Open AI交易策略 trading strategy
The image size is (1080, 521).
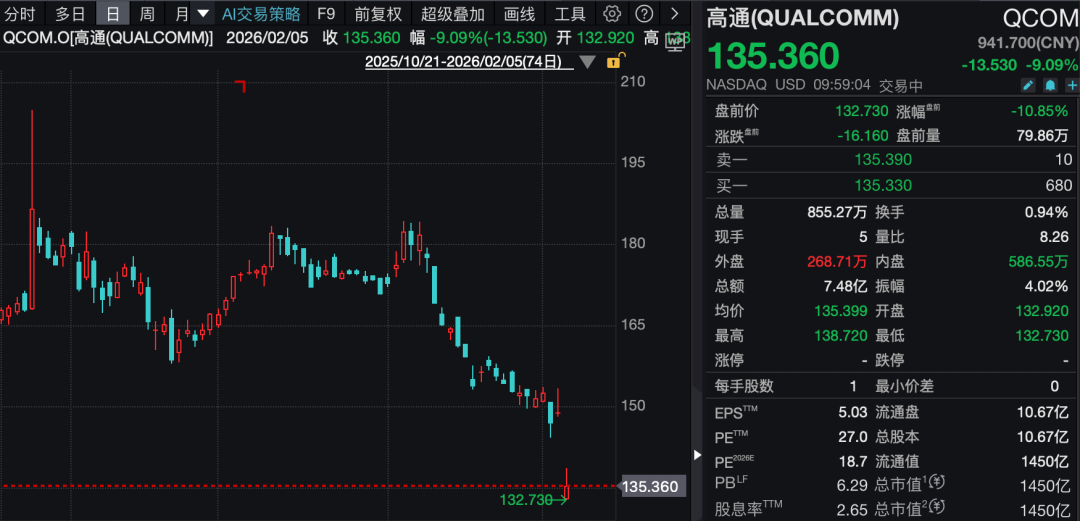[x=261, y=13]
